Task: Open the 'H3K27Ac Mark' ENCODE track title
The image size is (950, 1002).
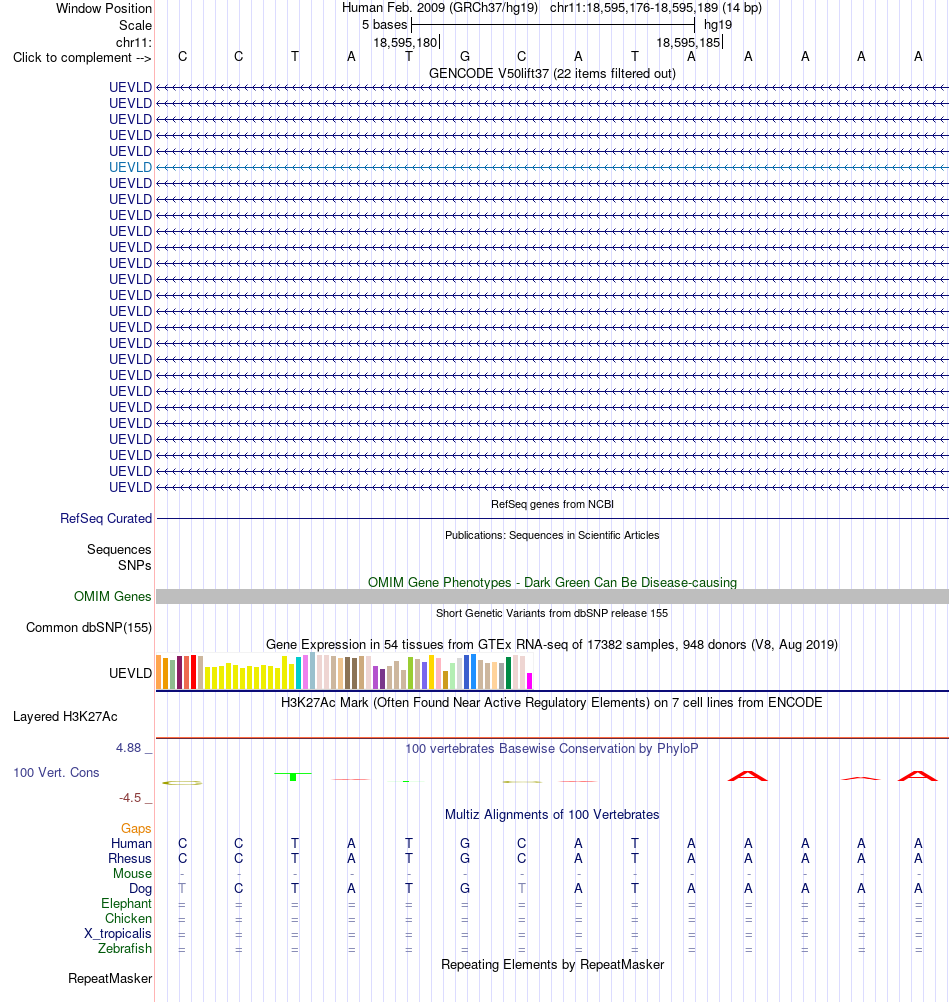Action: pos(552,703)
